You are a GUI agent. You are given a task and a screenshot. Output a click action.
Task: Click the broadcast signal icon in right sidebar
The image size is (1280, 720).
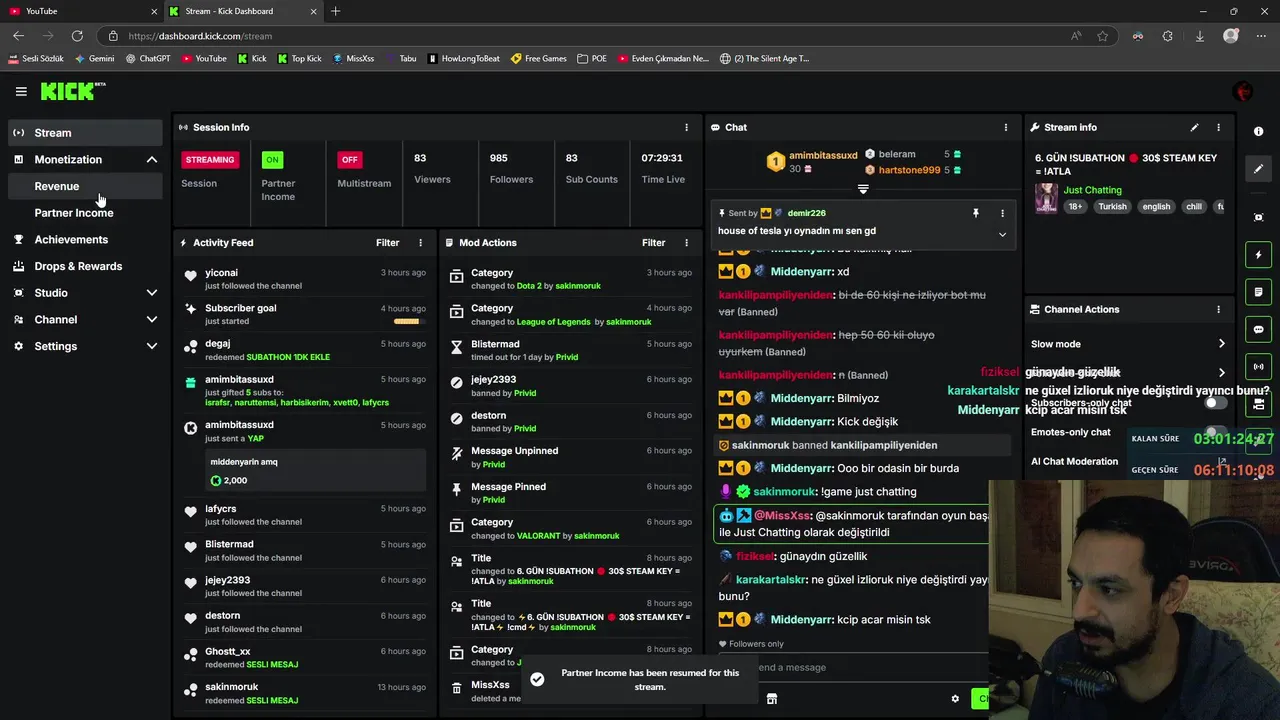click(1259, 366)
